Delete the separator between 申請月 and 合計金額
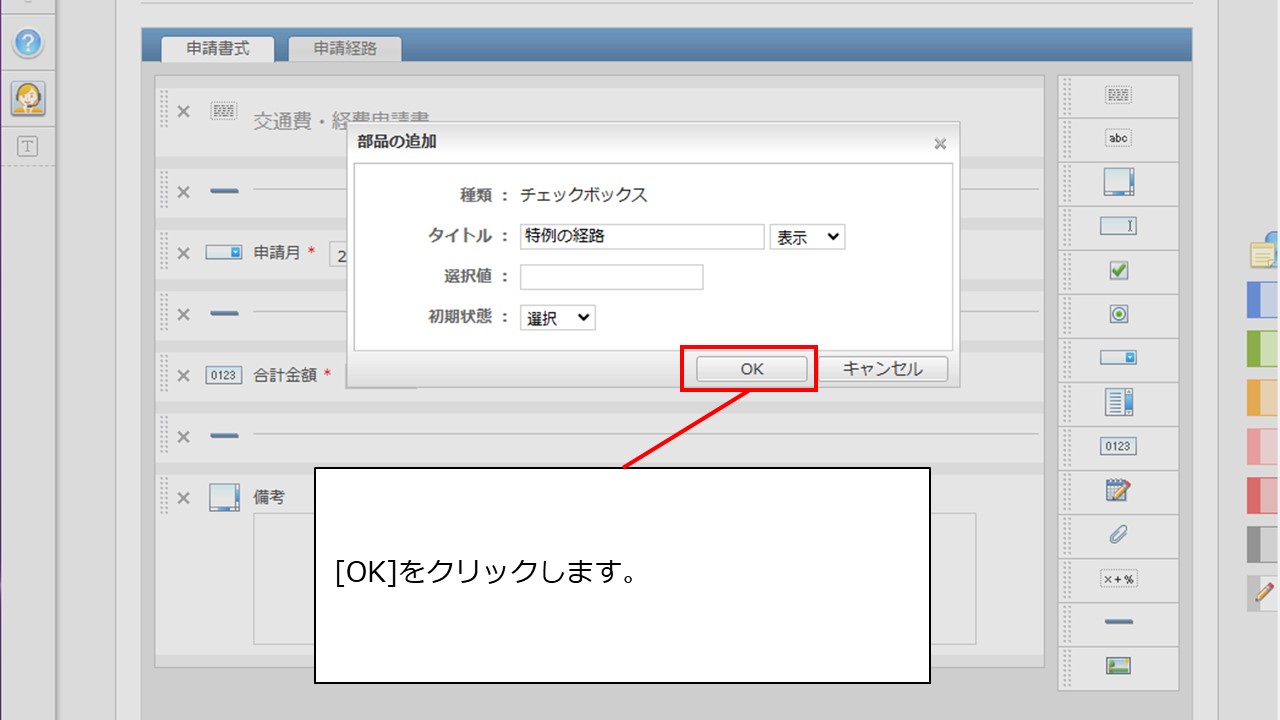Screen dimensions: 1280x720 [x=183, y=314]
